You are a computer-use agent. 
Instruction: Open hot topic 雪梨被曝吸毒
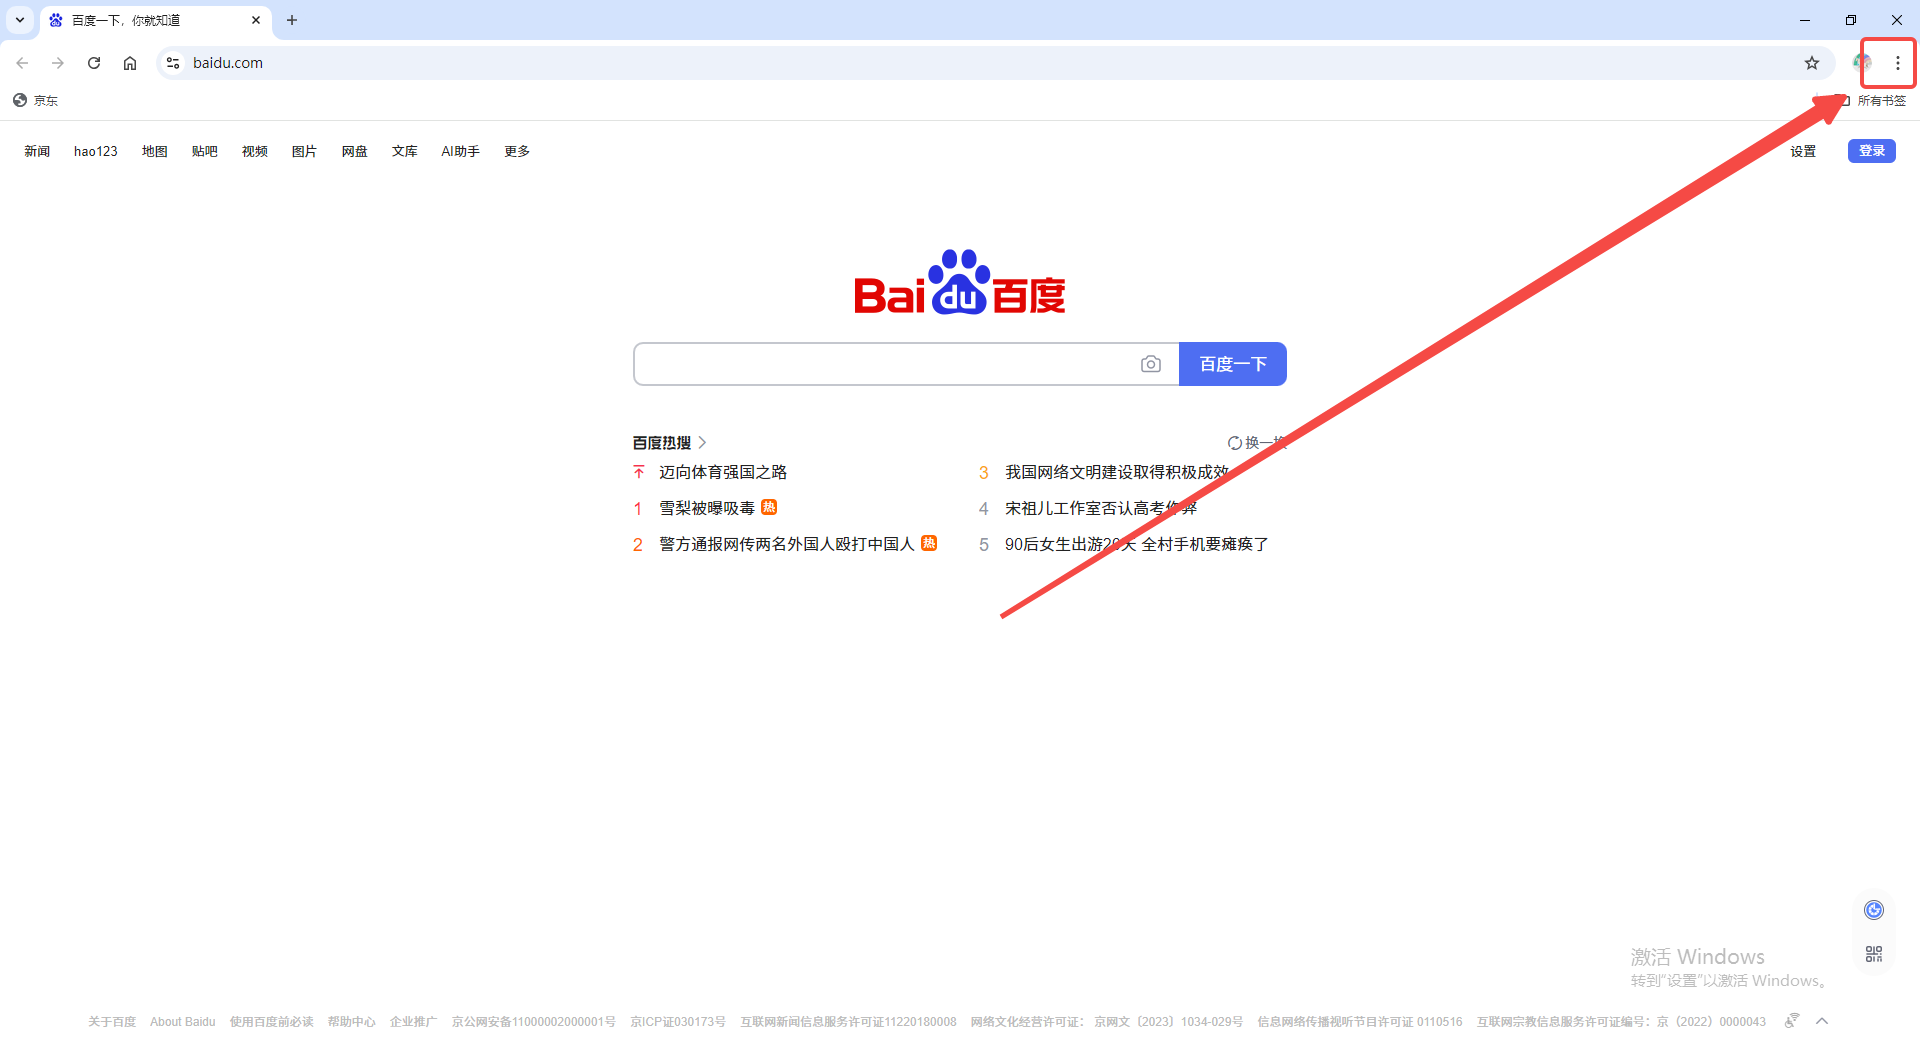707,508
